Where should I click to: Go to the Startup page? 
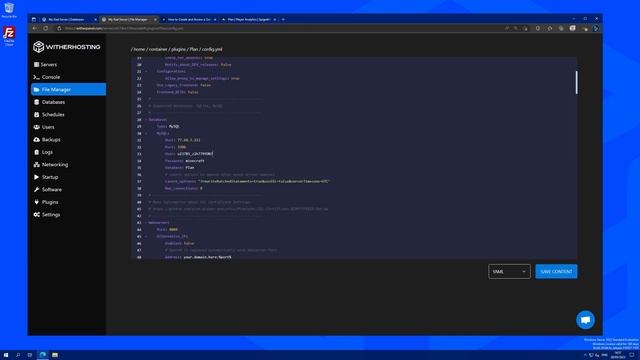coord(68,177)
